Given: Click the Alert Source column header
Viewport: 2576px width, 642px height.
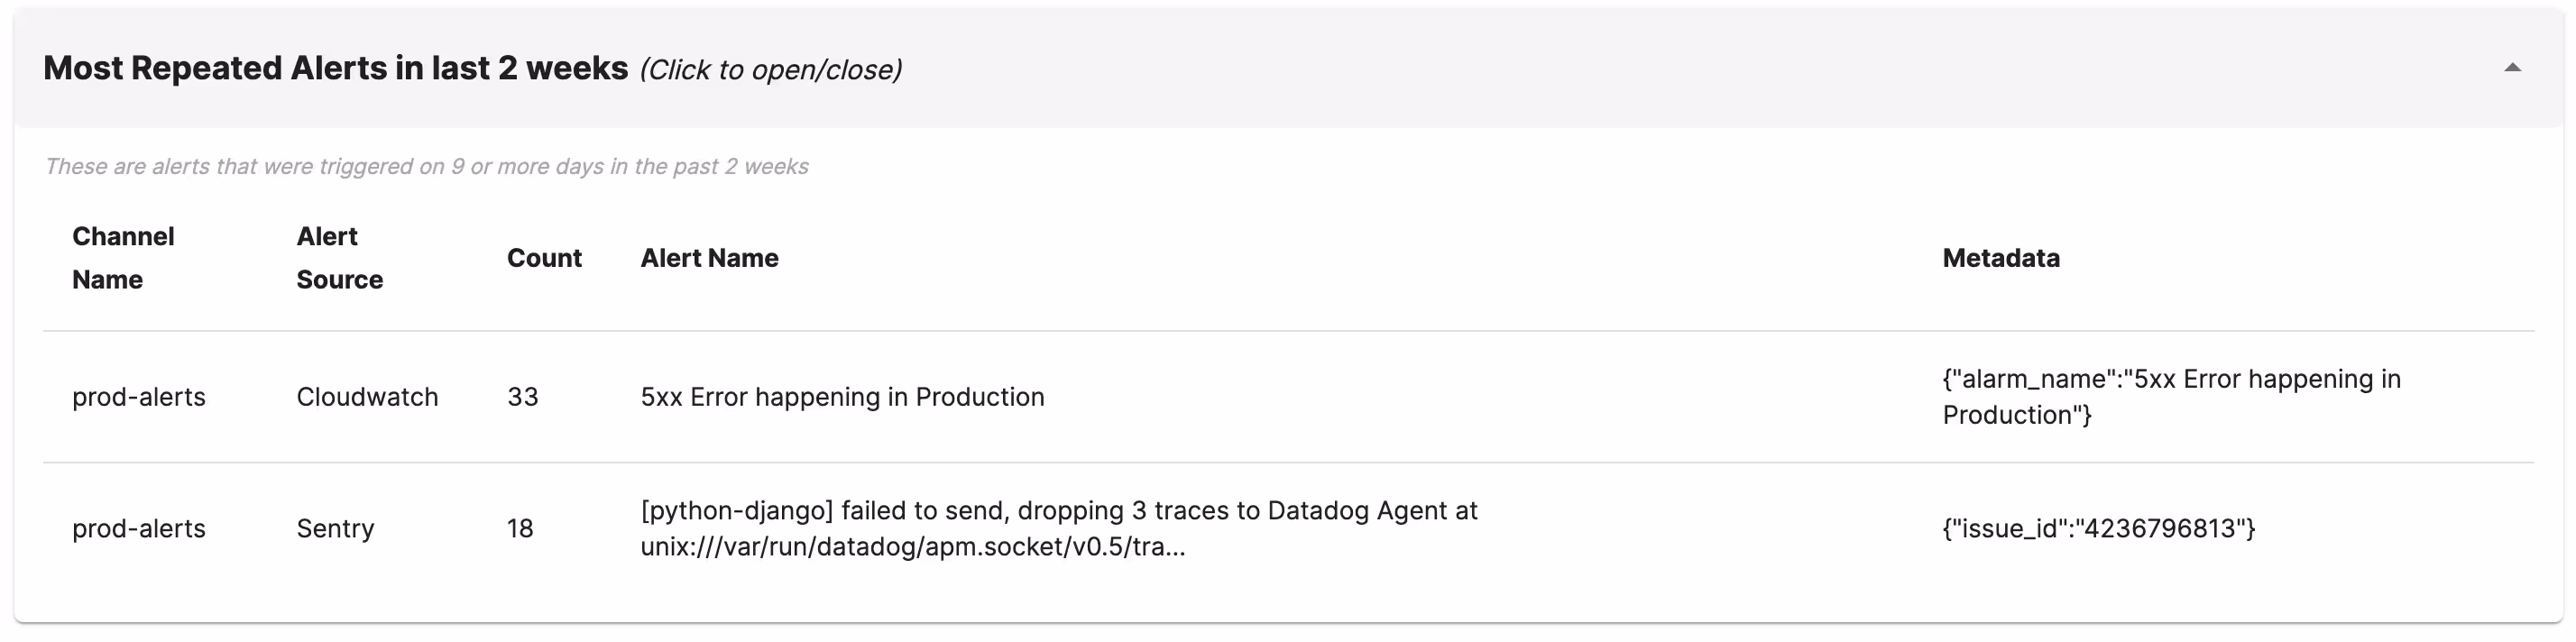Looking at the screenshot, I should (339, 258).
